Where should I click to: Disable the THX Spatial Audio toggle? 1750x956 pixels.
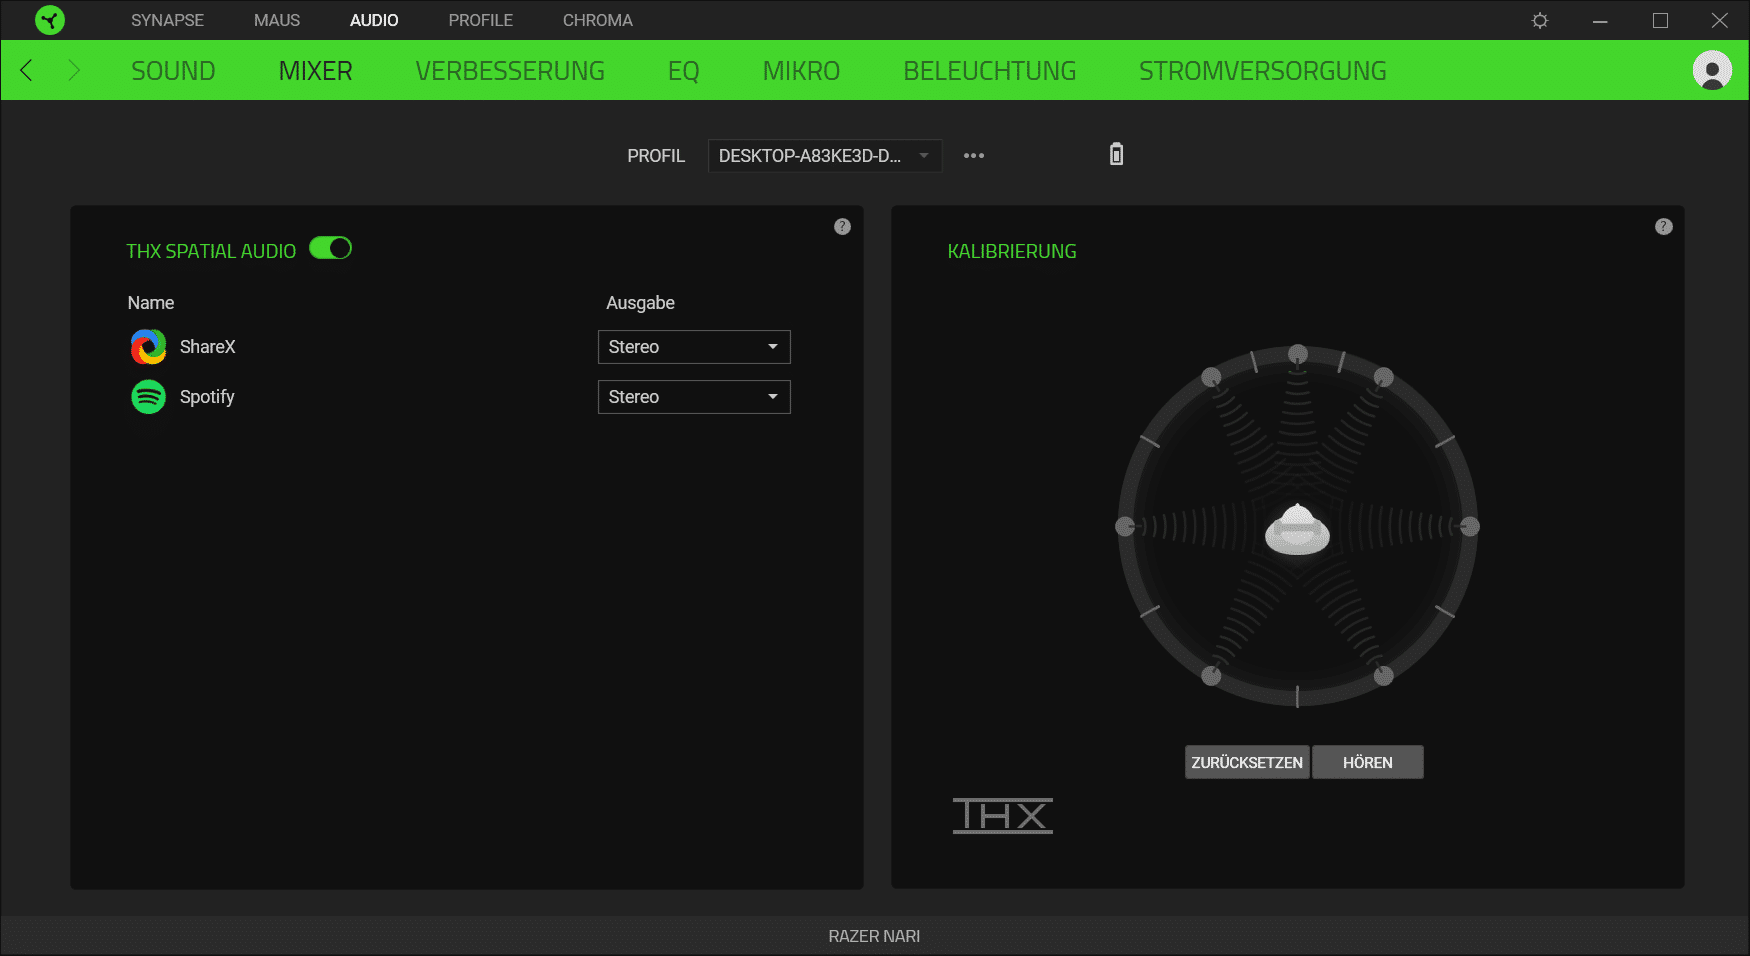coord(330,249)
